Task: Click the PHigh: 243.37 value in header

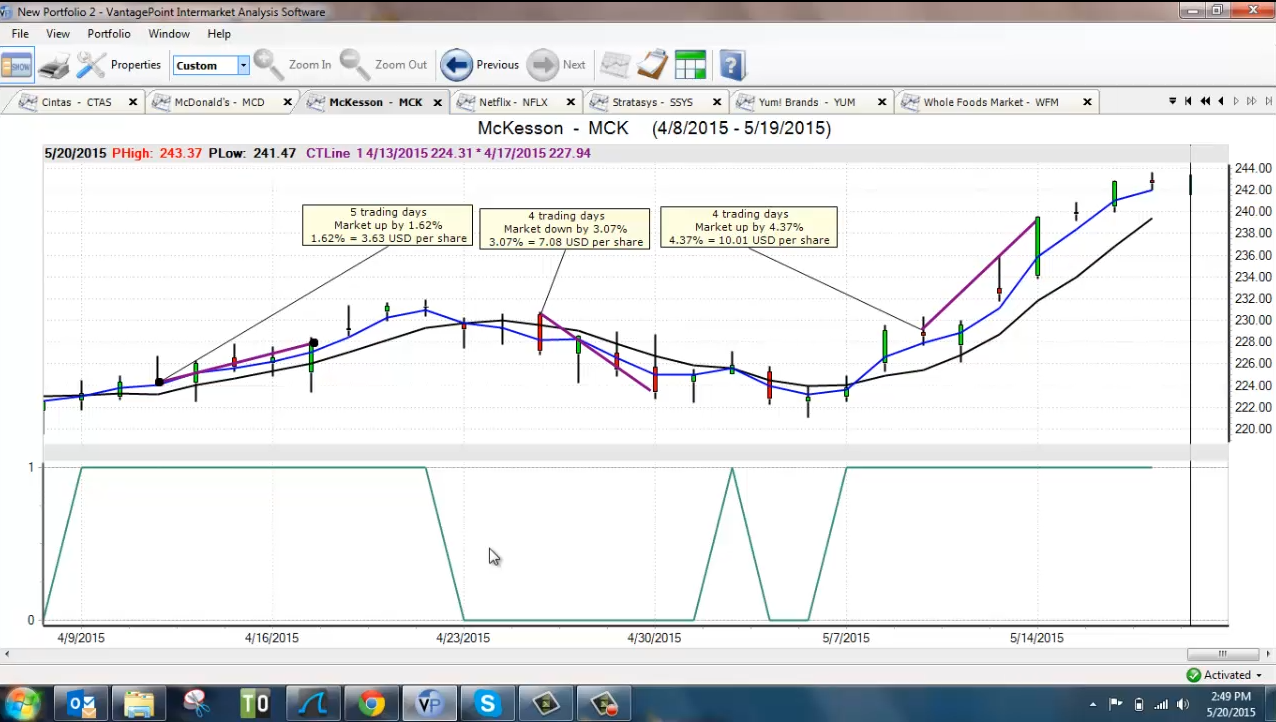Action: 157,153
